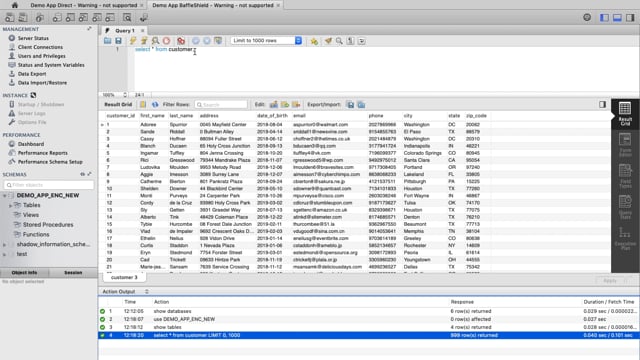Expand the Management panel icon
This screenshot has height=360, width=640.
(89, 29)
